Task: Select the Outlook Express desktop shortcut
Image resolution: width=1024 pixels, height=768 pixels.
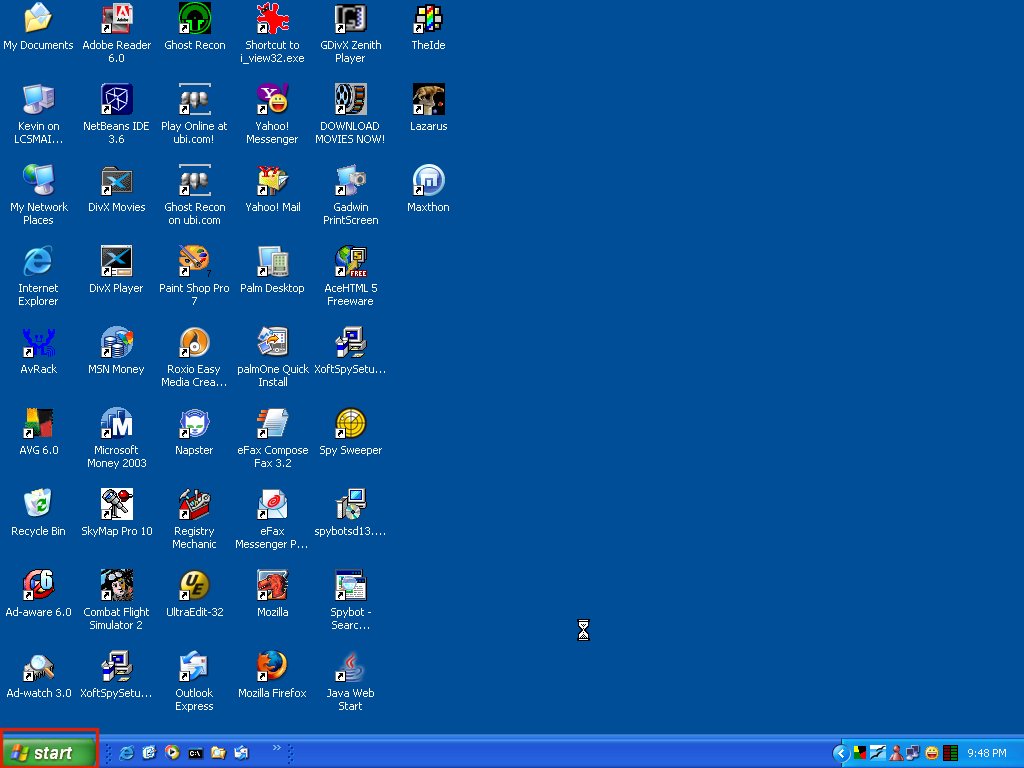Action: tap(194, 666)
